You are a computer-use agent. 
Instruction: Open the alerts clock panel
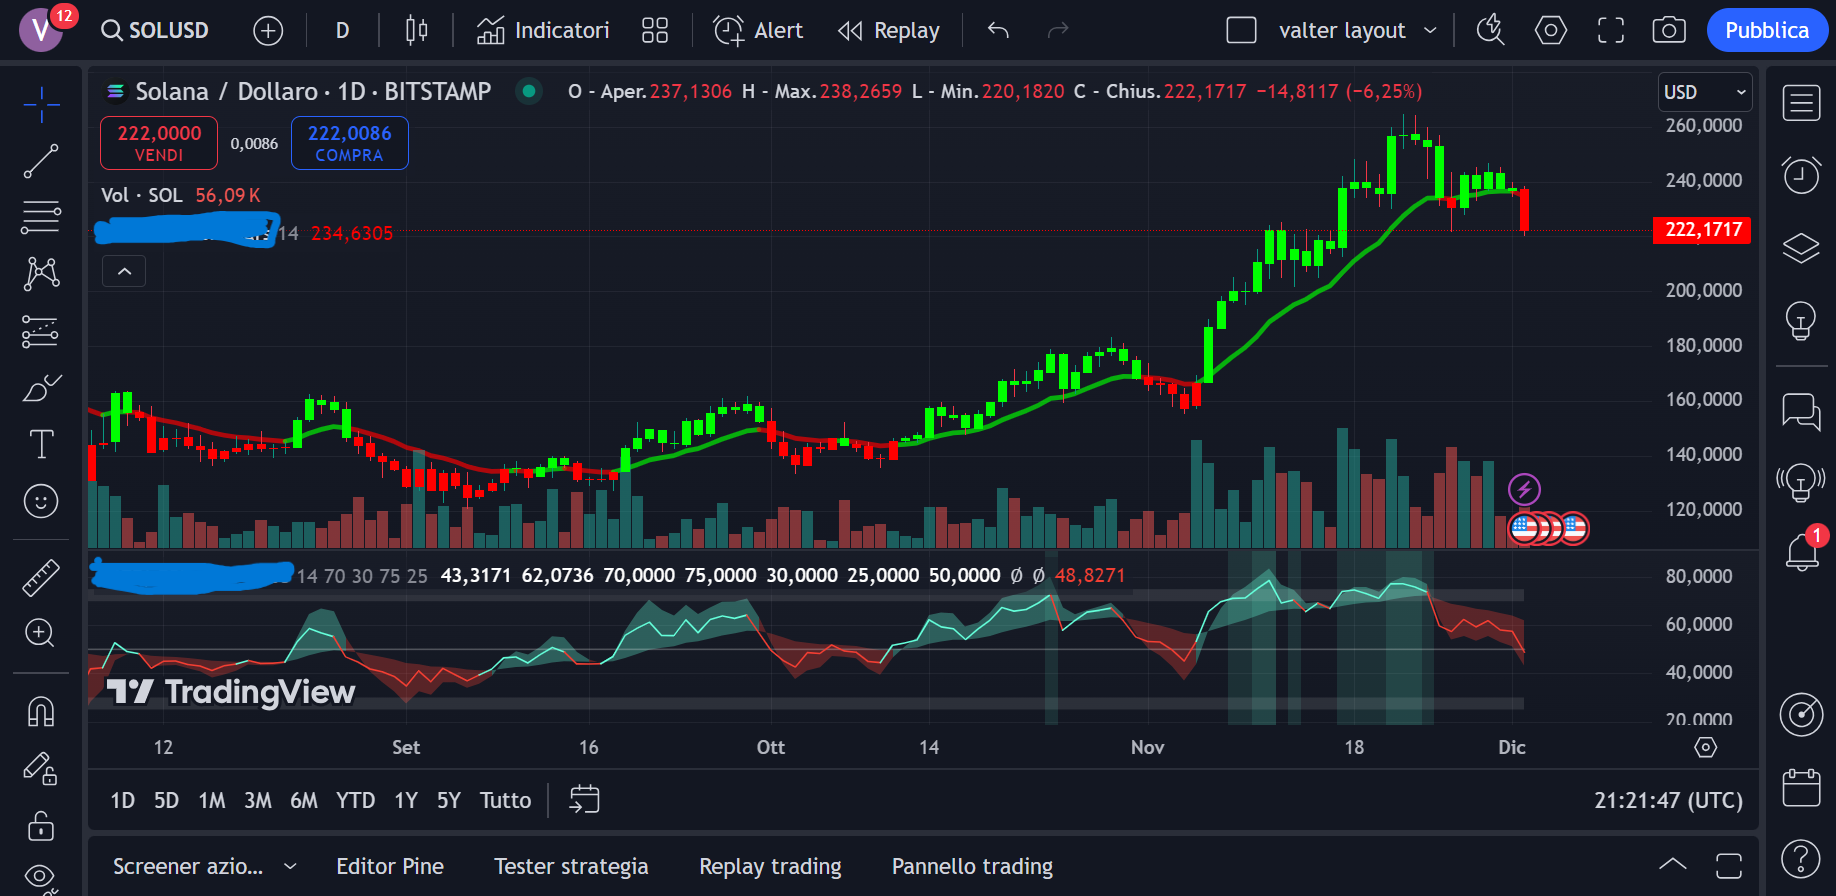1801,175
